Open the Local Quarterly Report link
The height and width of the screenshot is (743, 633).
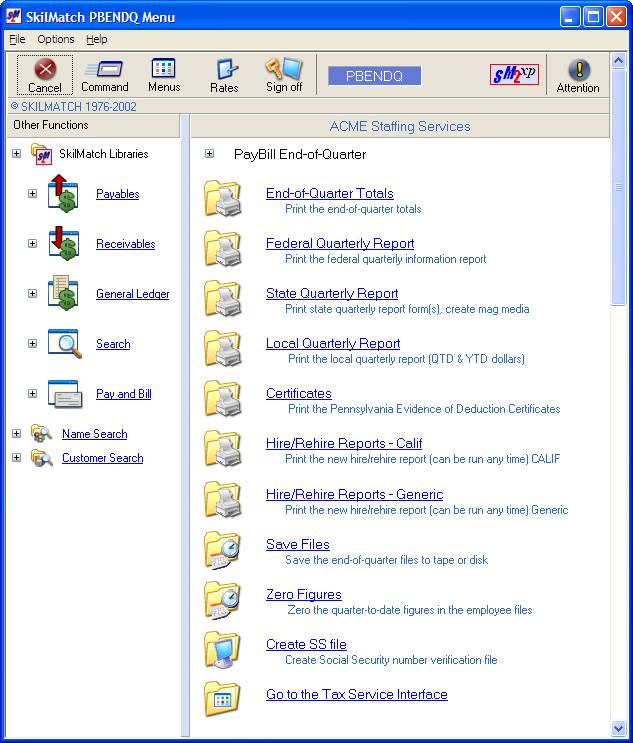pos(333,344)
